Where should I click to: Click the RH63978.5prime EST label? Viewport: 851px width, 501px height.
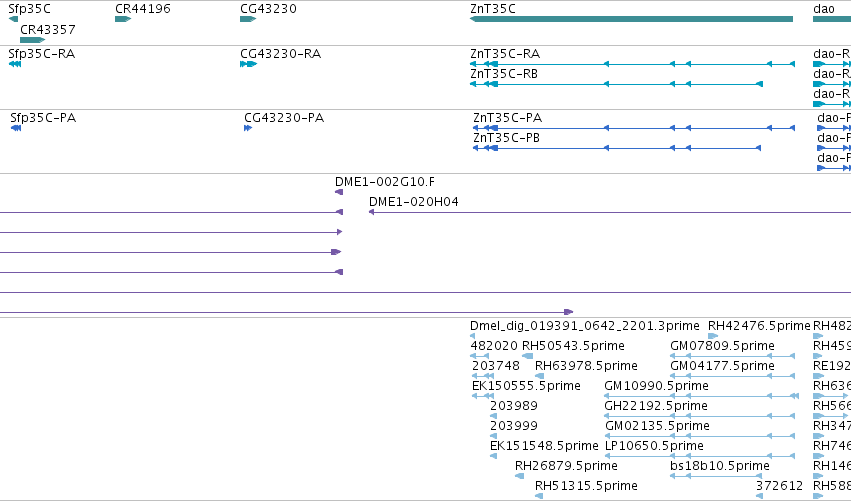point(586,366)
